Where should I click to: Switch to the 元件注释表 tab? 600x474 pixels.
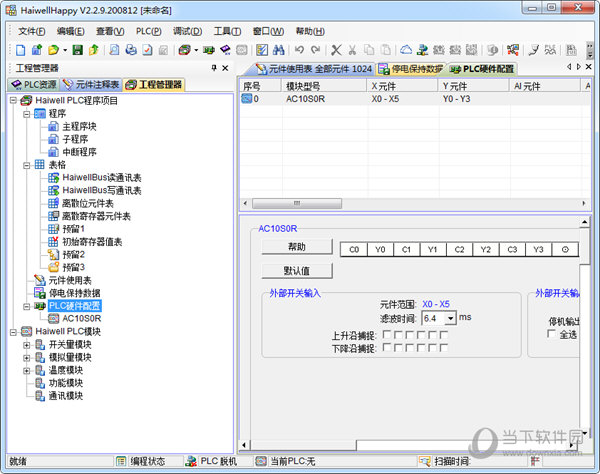pos(91,85)
